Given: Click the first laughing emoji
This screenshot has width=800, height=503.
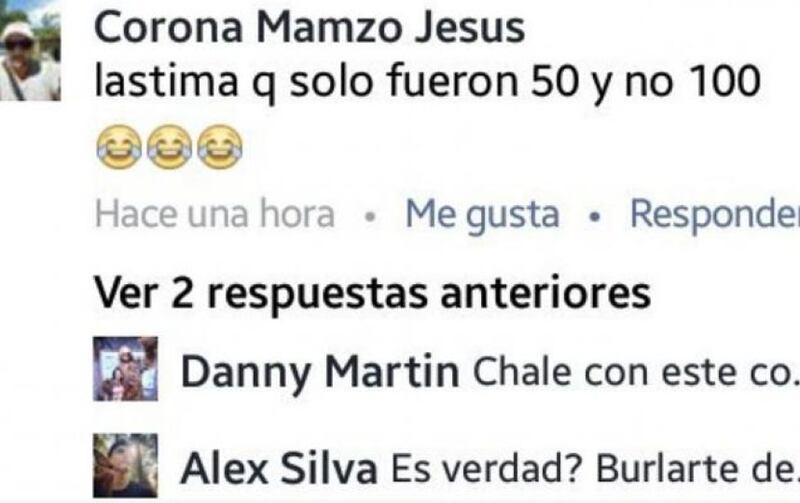Looking at the screenshot, I should click(x=118, y=146).
